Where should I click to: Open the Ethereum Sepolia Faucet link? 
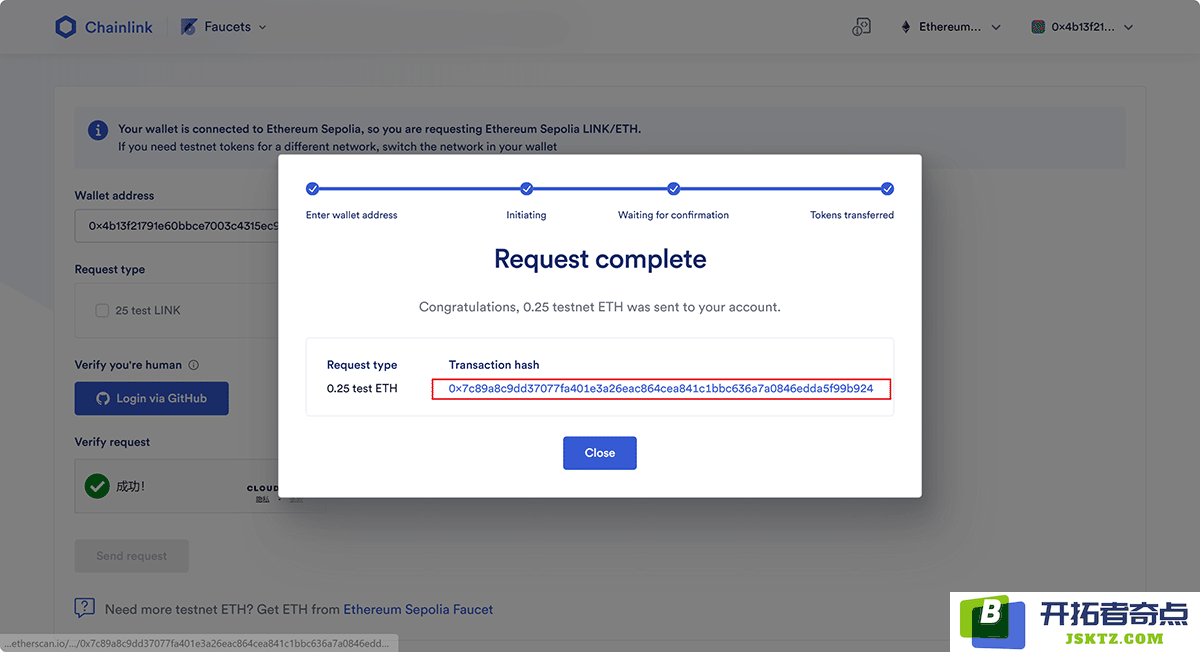point(418,609)
